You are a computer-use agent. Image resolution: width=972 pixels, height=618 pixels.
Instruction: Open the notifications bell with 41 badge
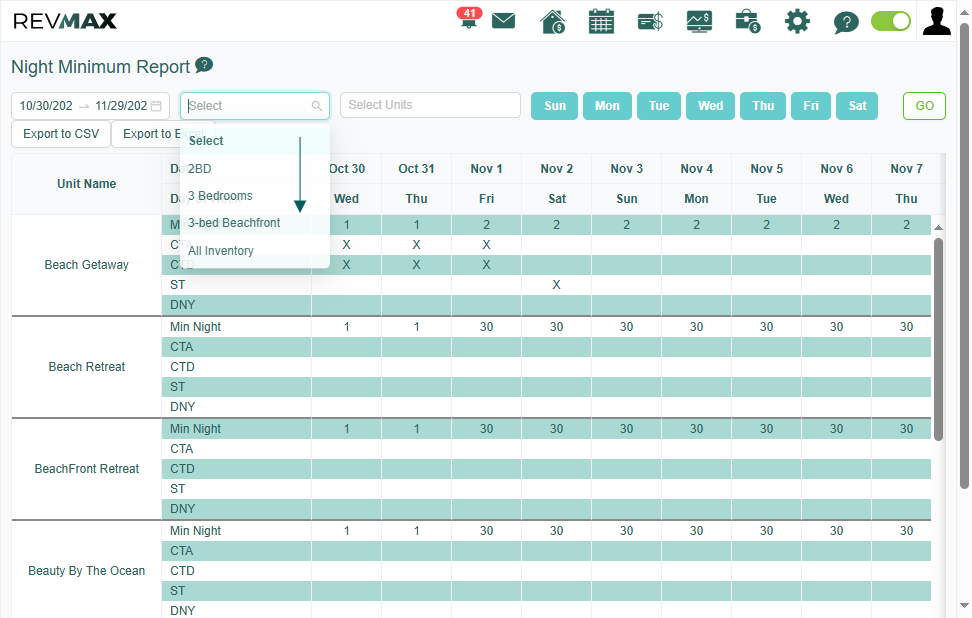[469, 19]
